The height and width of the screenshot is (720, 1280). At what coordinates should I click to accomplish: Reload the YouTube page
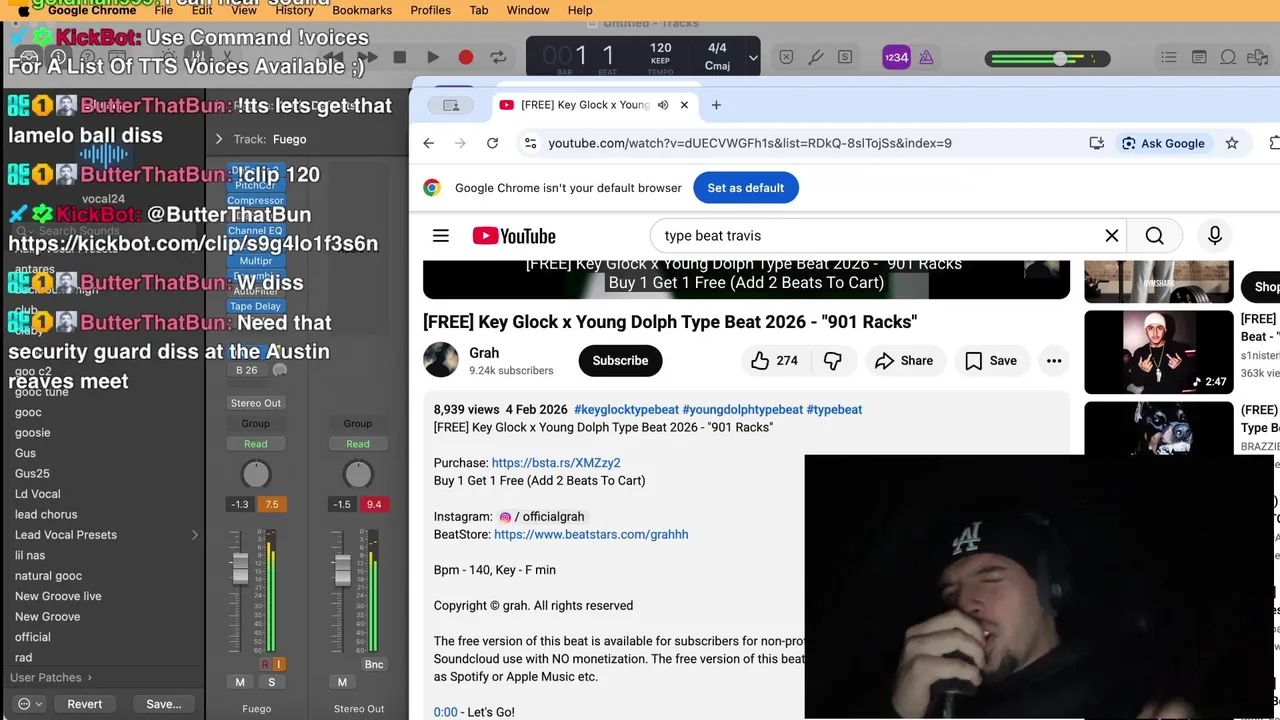[492, 143]
